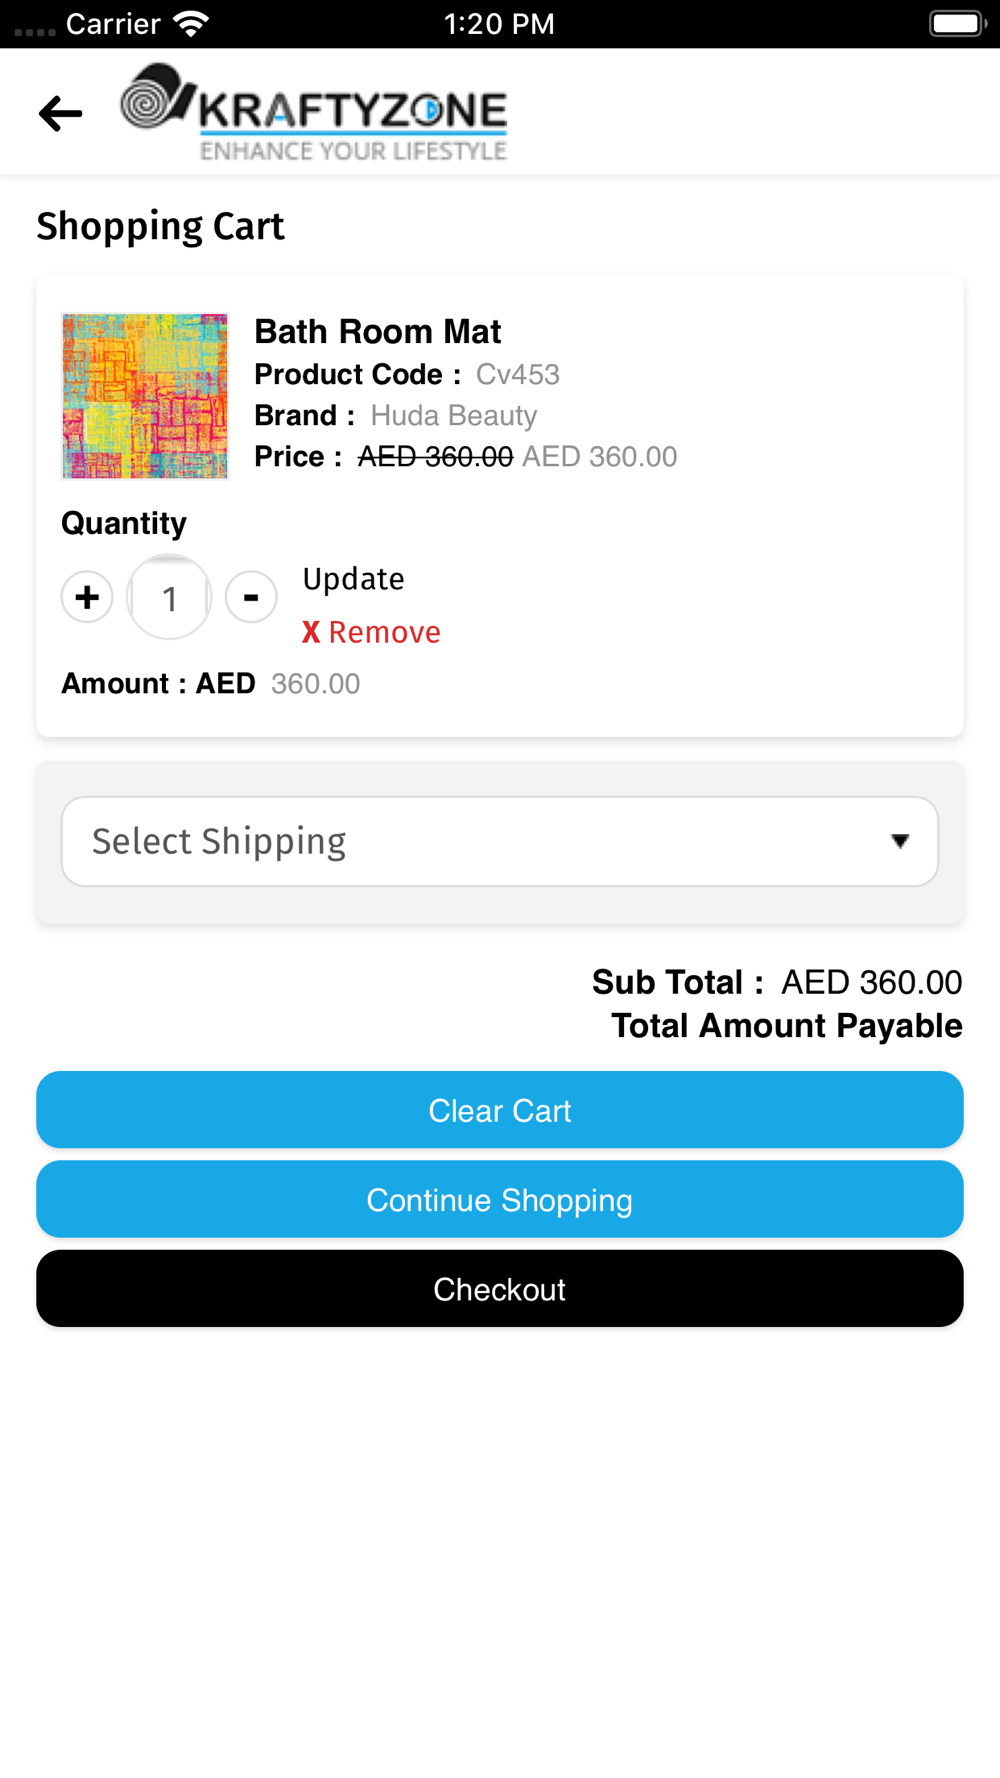Screen dimensions: 1000x1778
Task: Tap the Wi-Fi status icon
Action: 191,23
